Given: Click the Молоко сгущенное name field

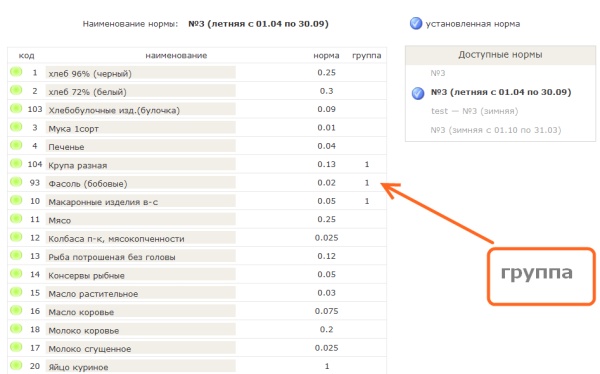Looking at the screenshot, I should coord(140,348).
